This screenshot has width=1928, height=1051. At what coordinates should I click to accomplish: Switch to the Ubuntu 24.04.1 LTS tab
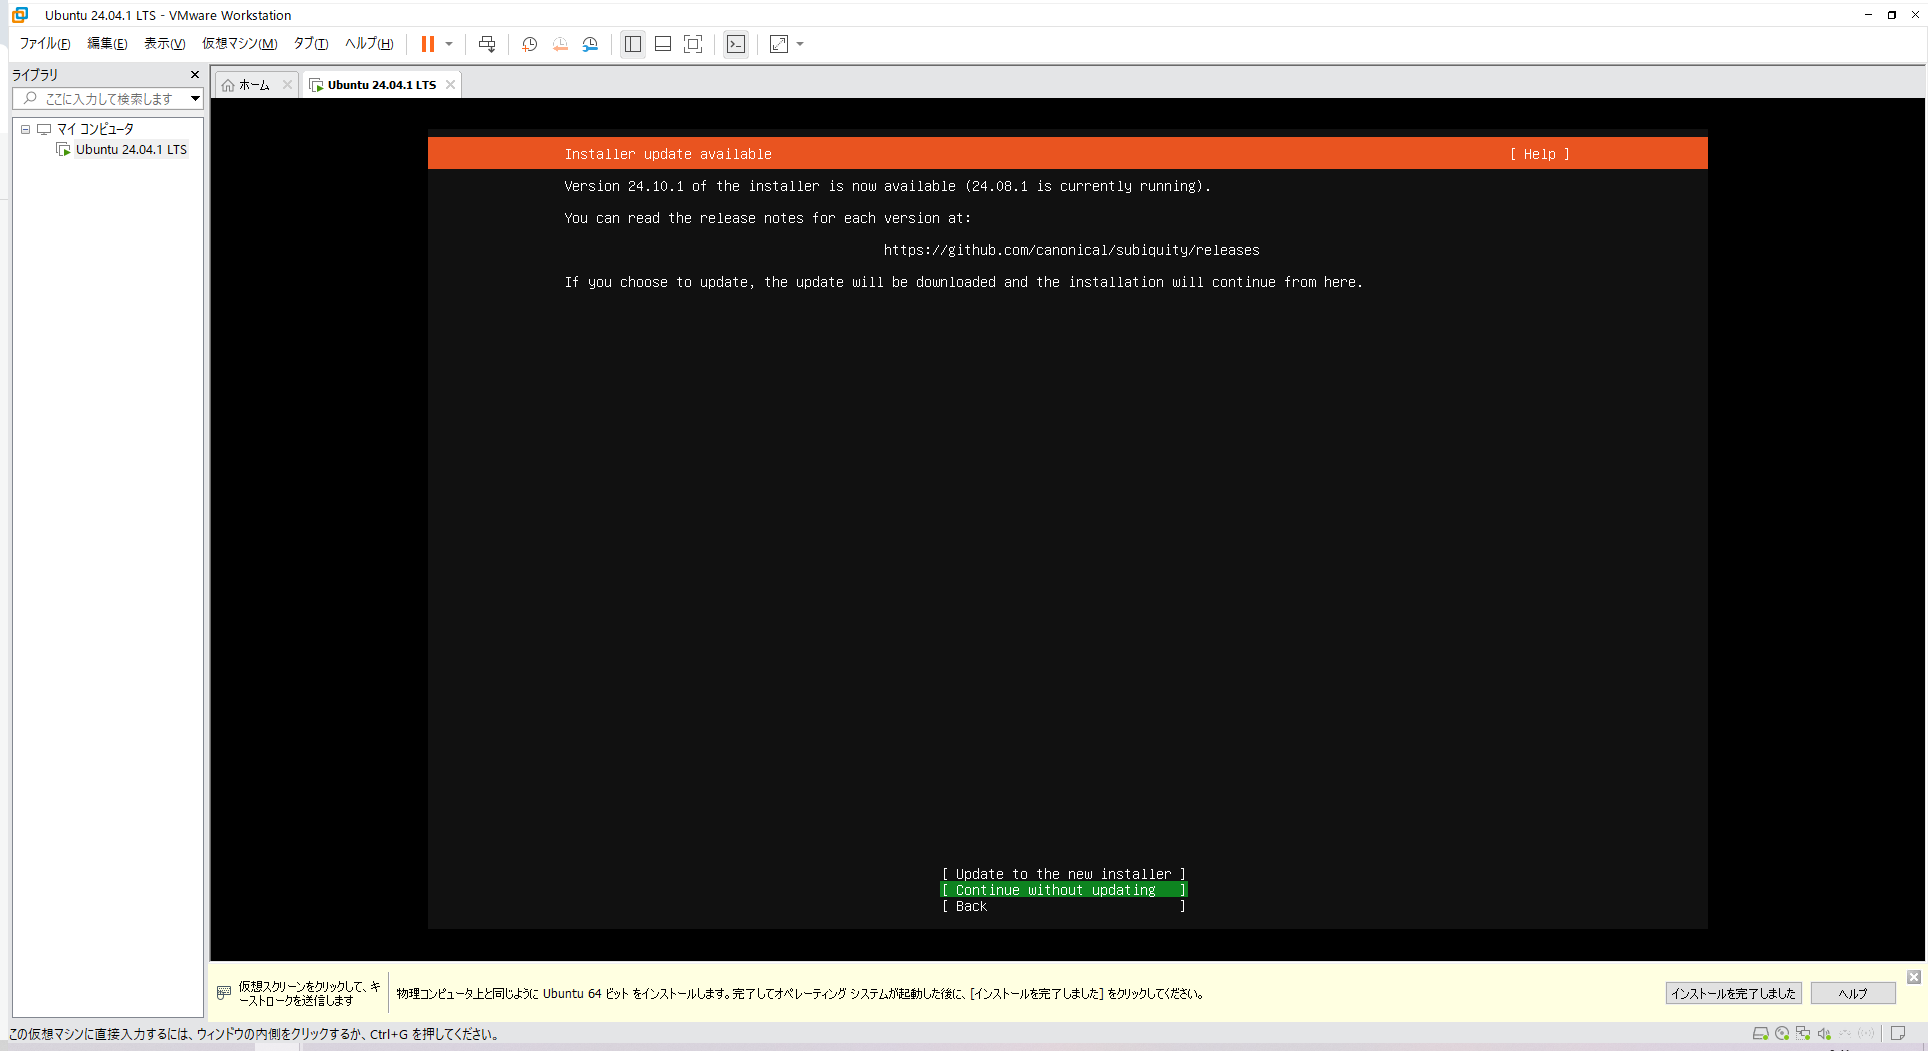coord(381,85)
